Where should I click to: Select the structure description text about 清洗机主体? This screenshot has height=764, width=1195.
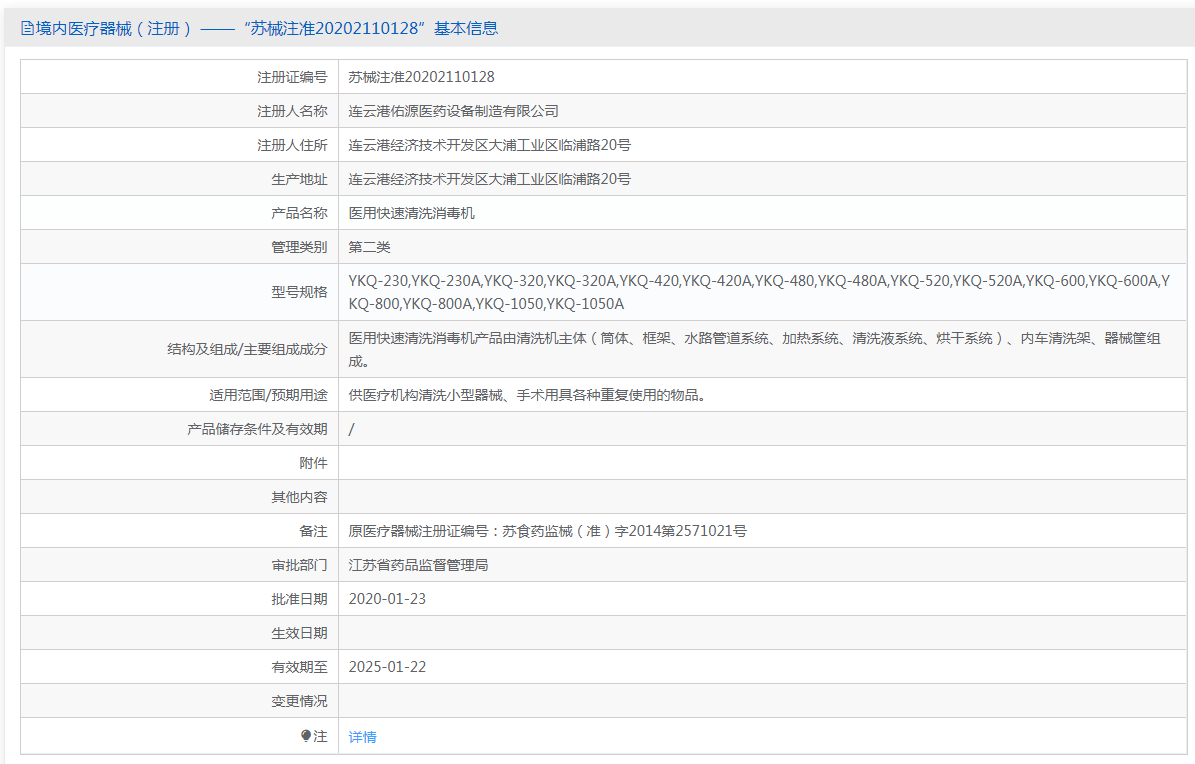click(754, 349)
